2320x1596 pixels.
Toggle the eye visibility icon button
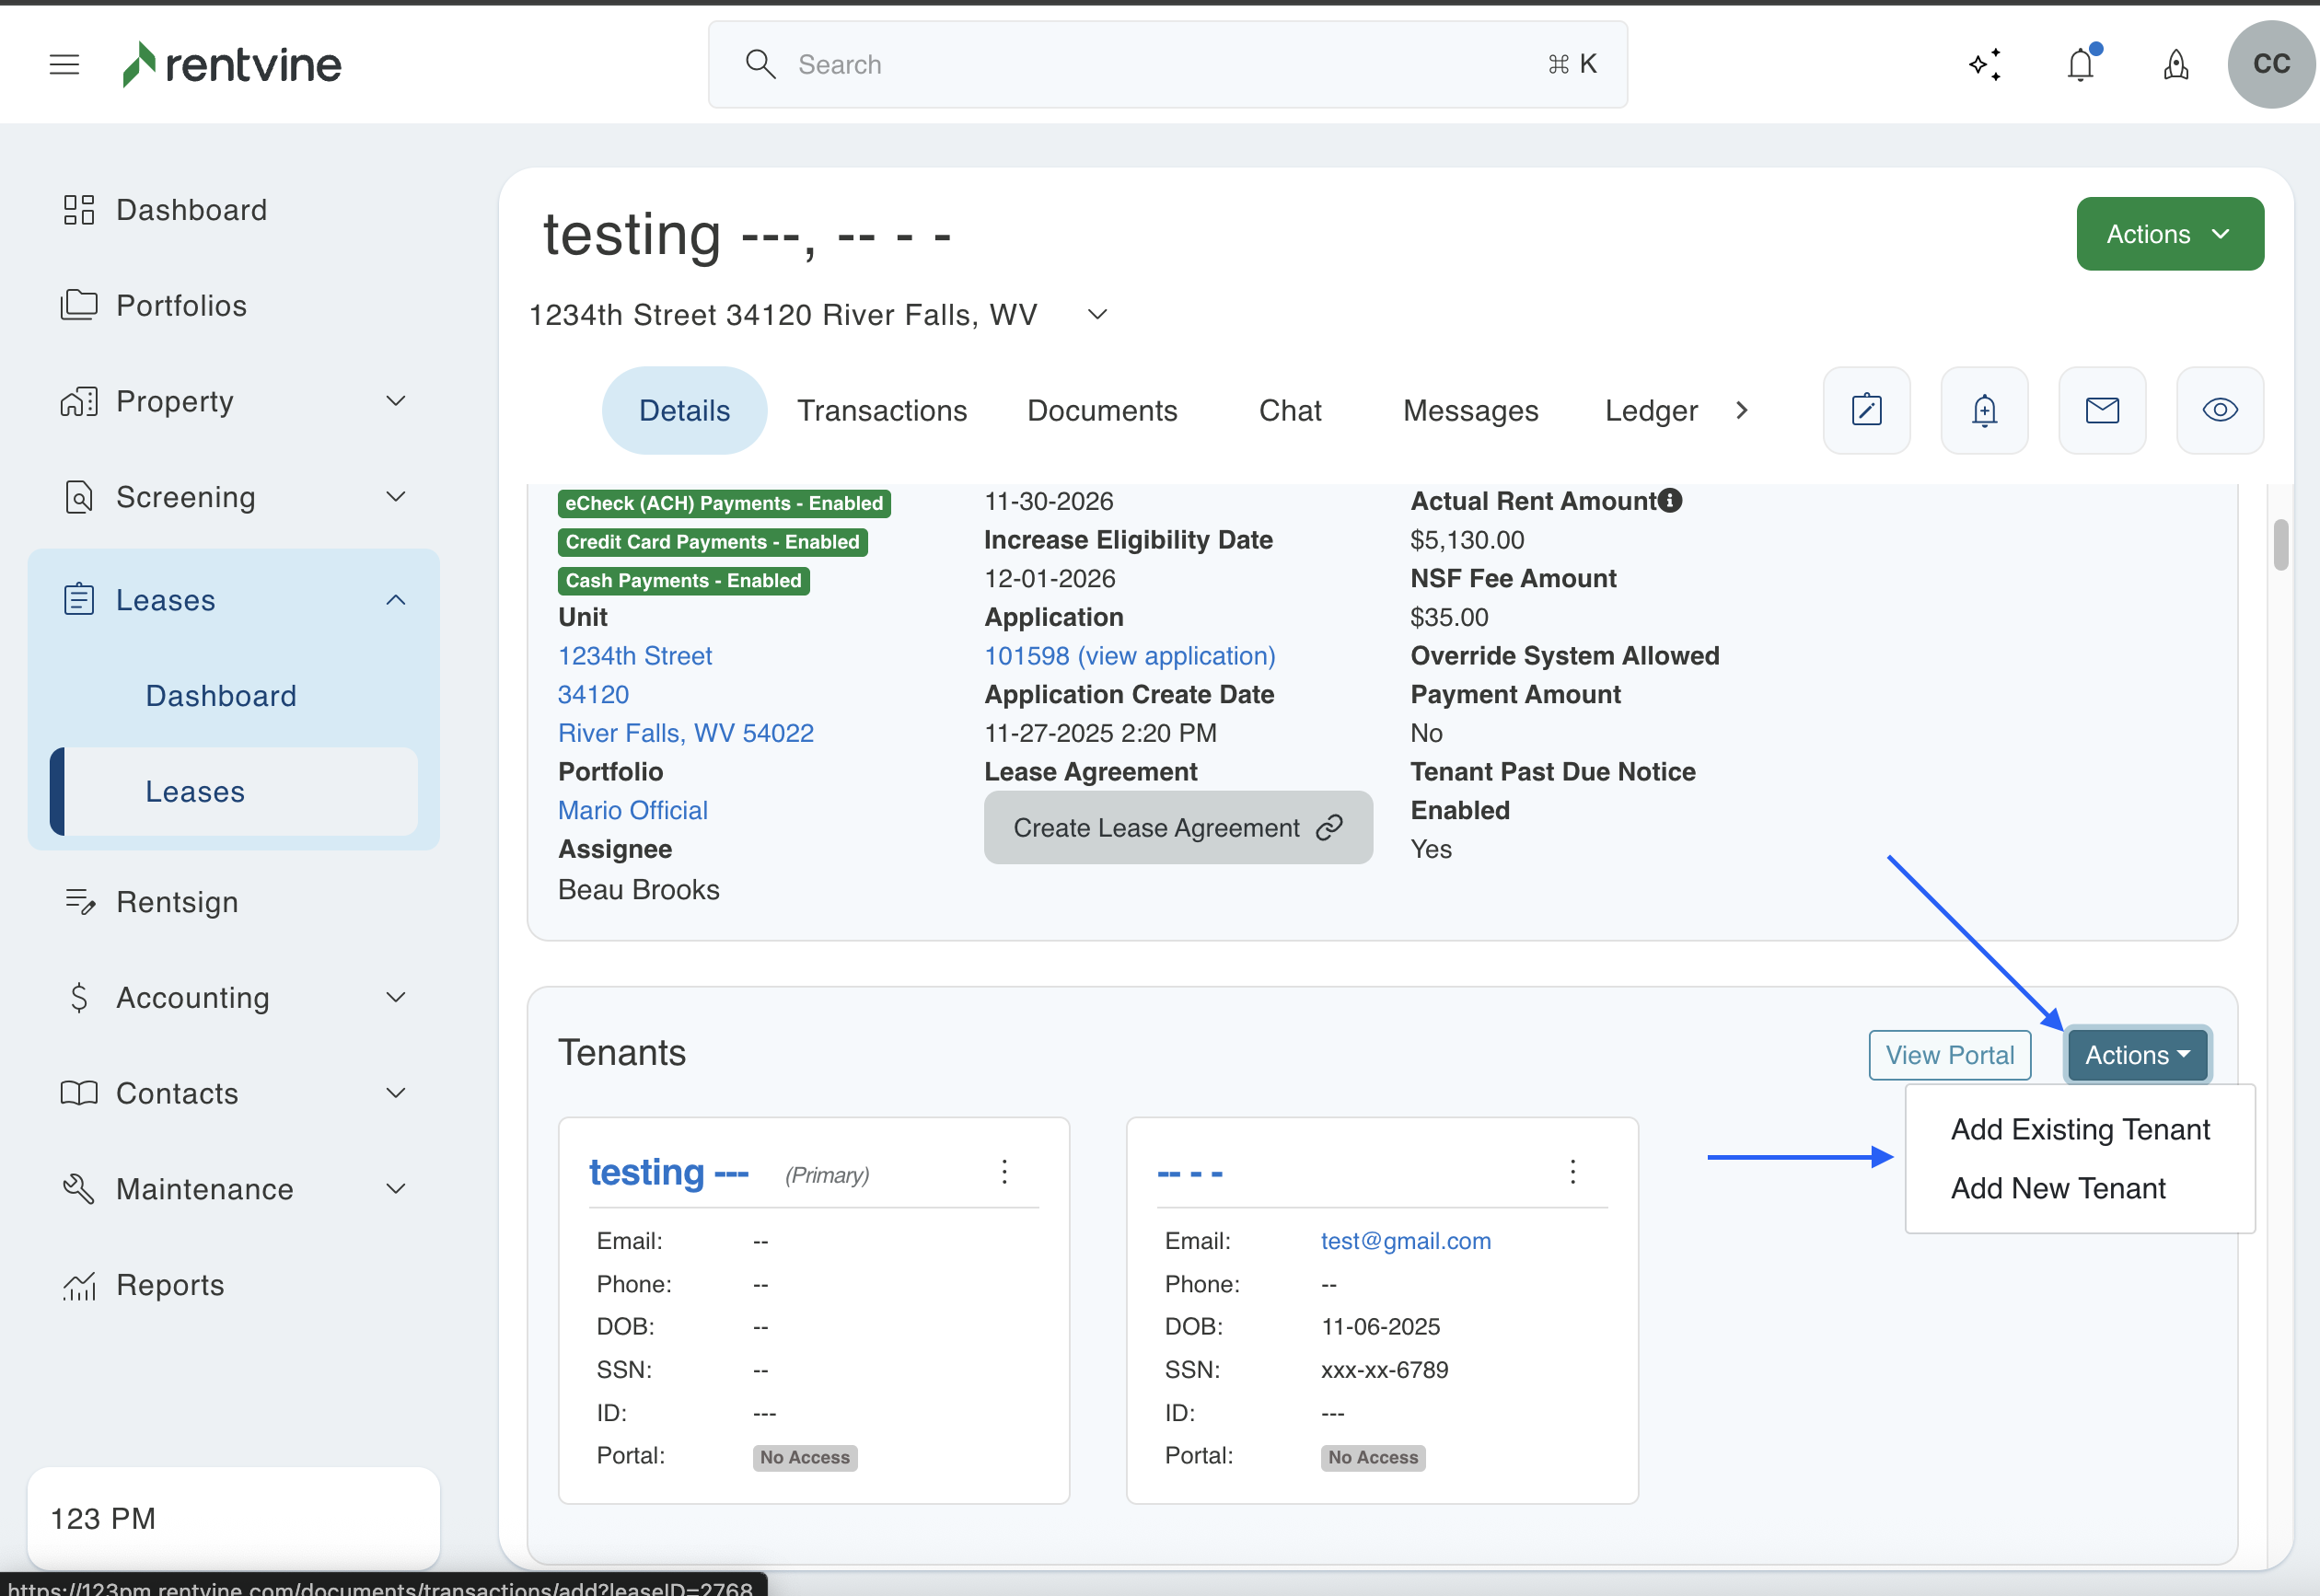point(2220,410)
